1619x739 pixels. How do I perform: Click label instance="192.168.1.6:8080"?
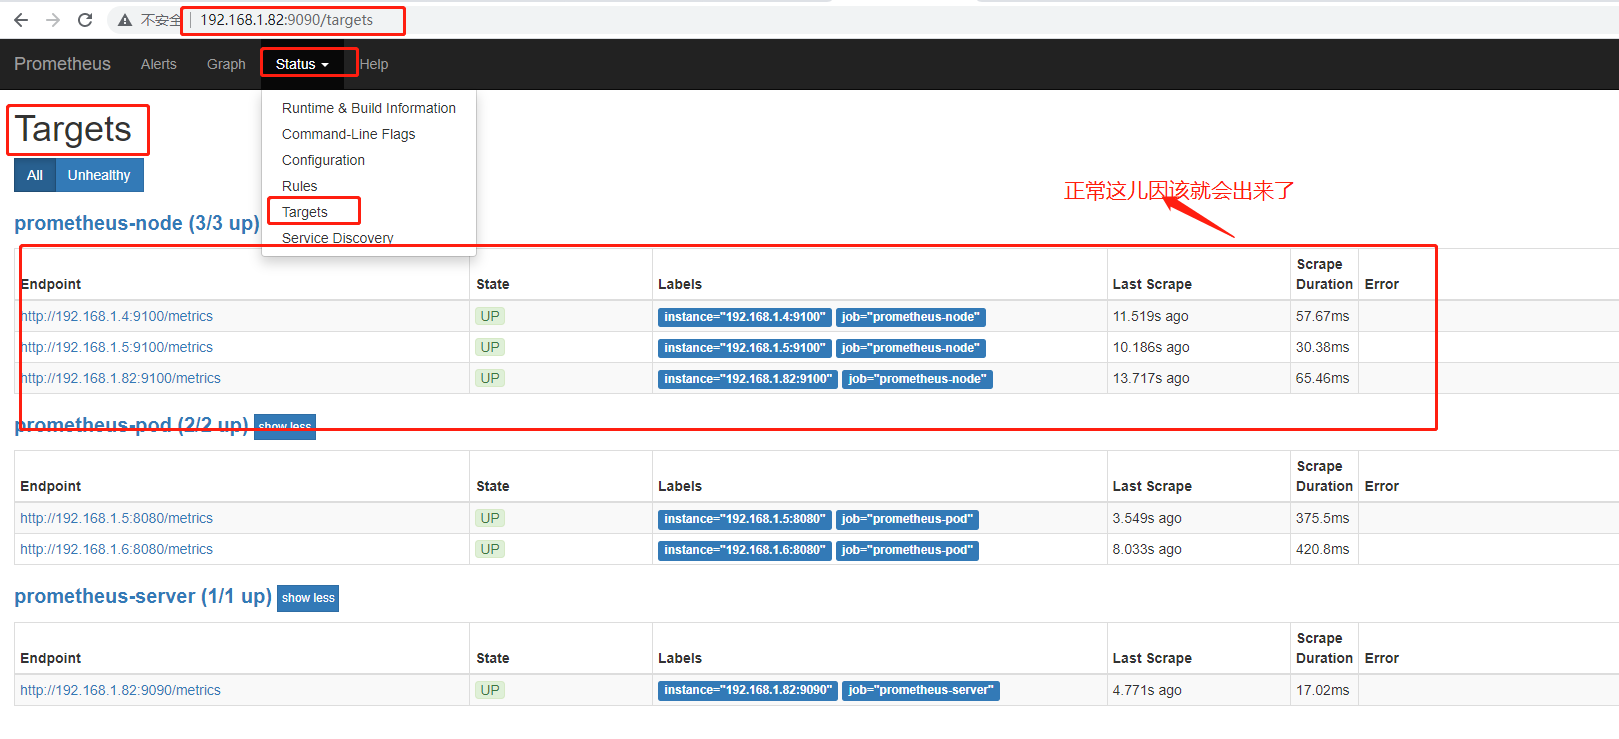745,550
